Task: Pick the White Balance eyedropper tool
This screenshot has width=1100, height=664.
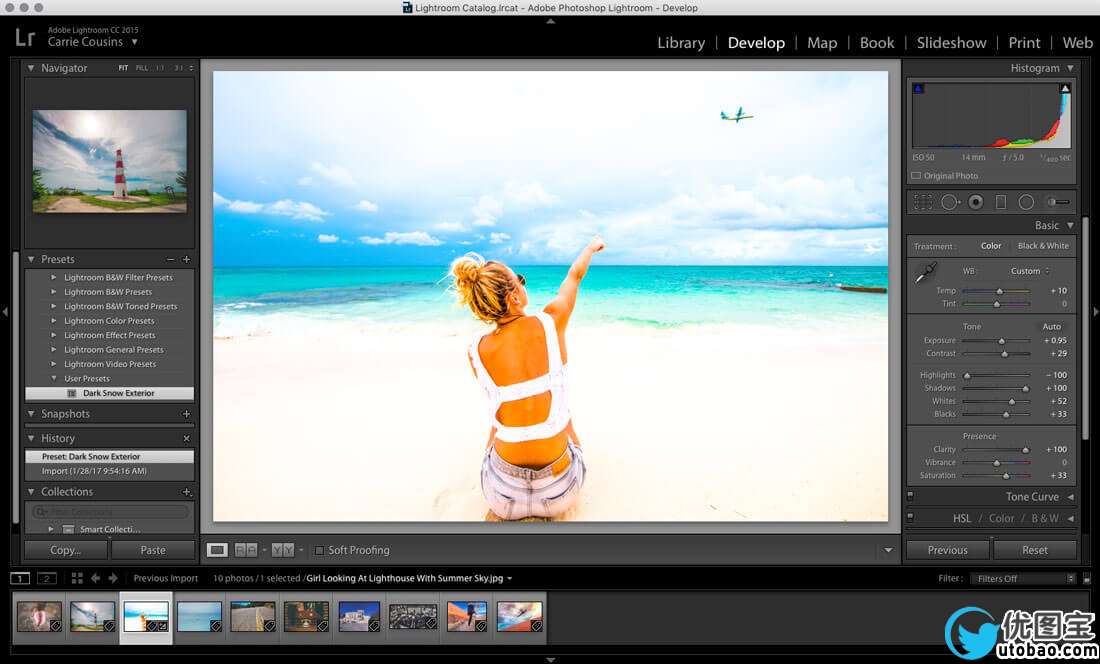Action: point(926,272)
